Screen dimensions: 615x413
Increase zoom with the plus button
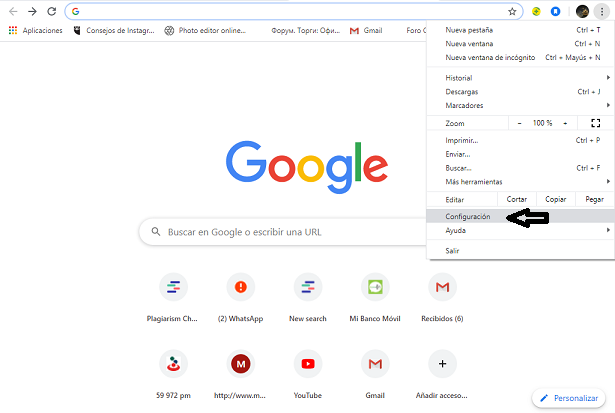coord(565,123)
